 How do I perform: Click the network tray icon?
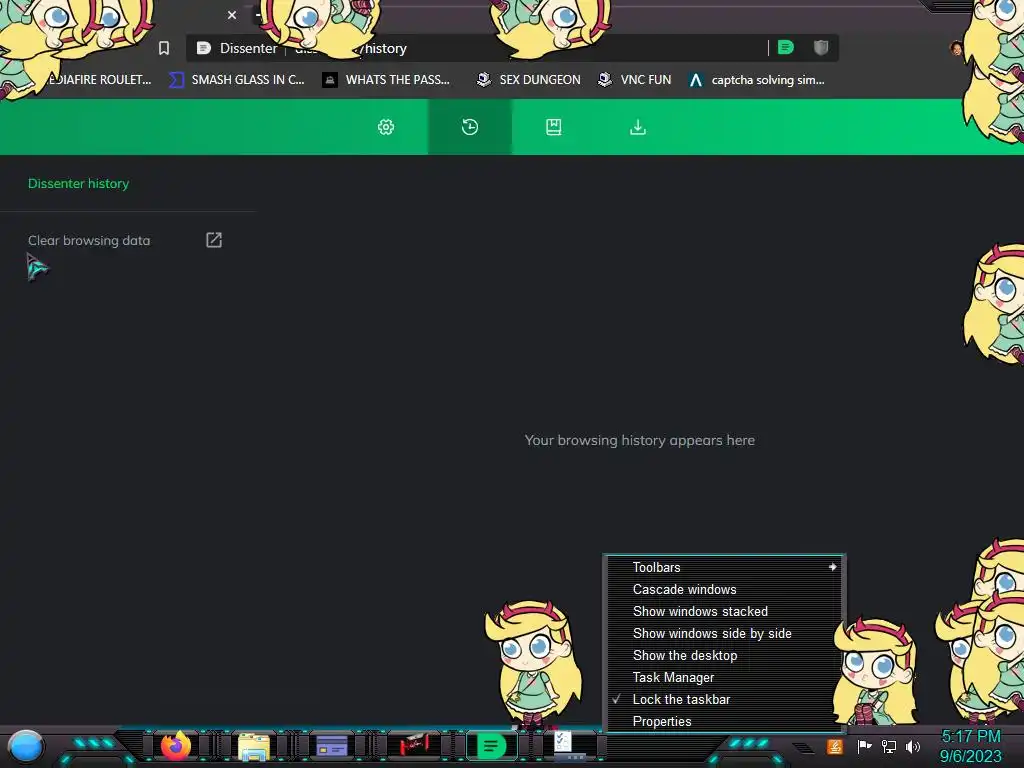point(889,746)
